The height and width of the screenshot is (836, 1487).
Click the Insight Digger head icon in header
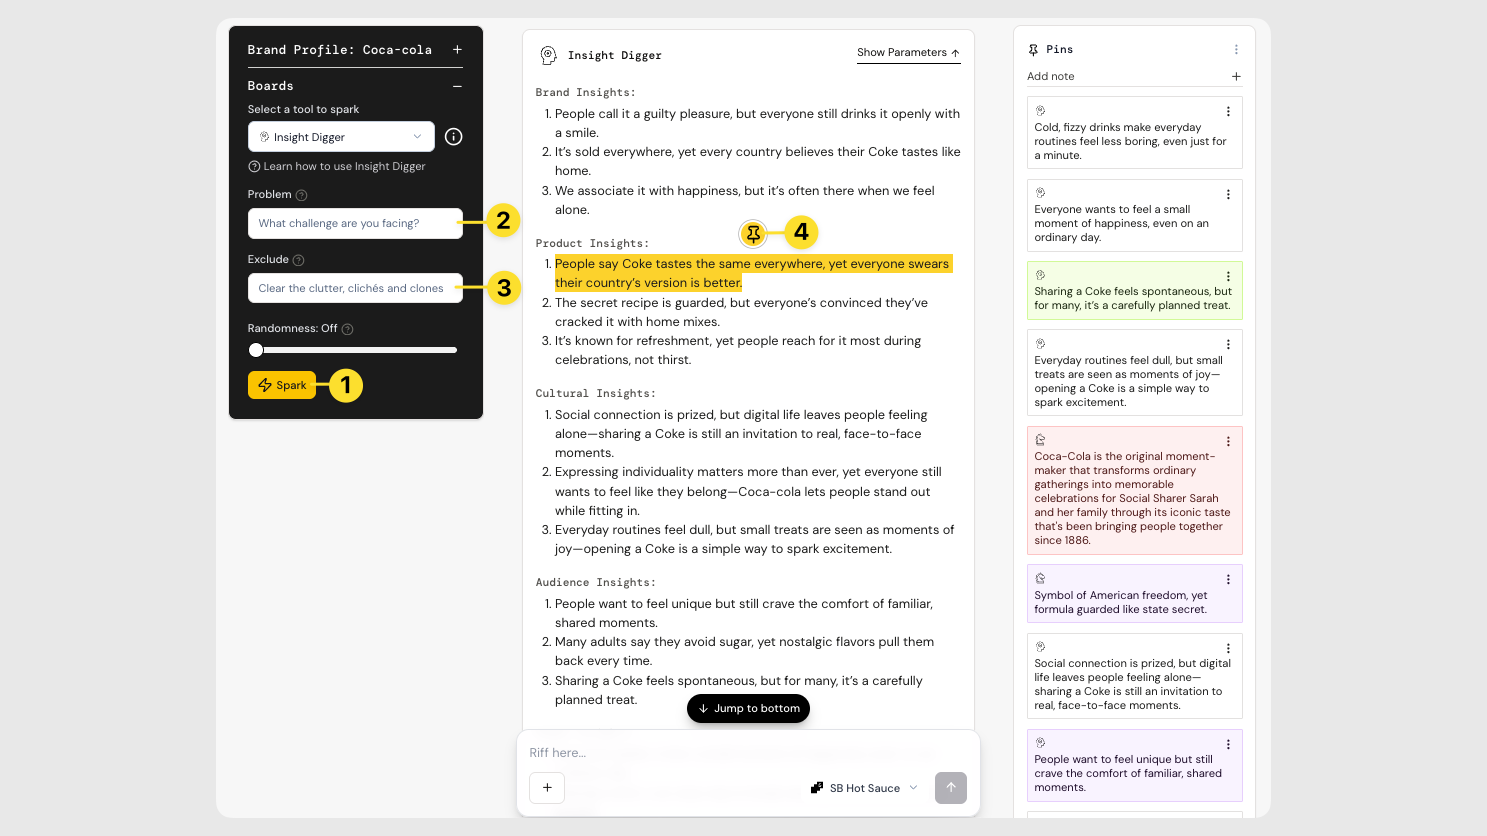[548, 55]
